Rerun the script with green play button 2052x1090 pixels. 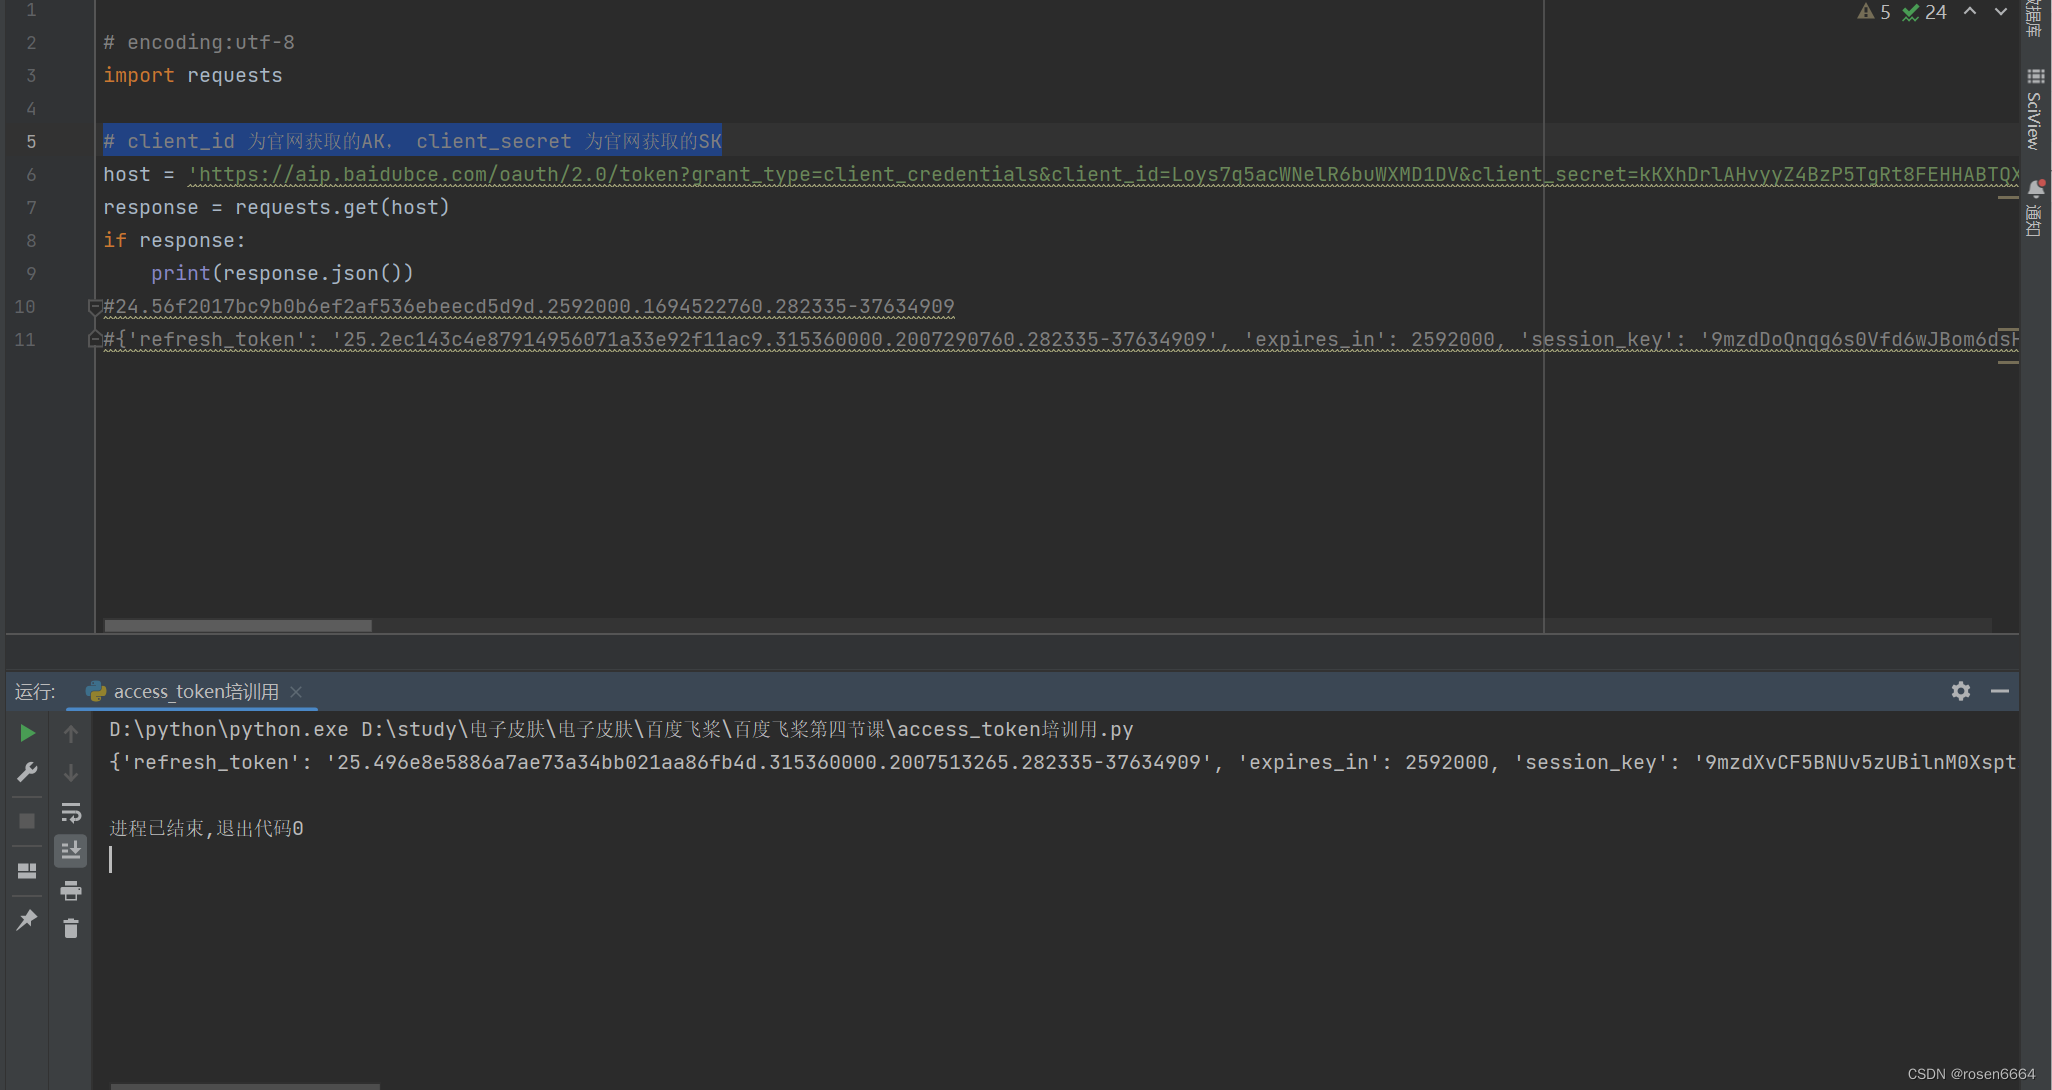27,733
